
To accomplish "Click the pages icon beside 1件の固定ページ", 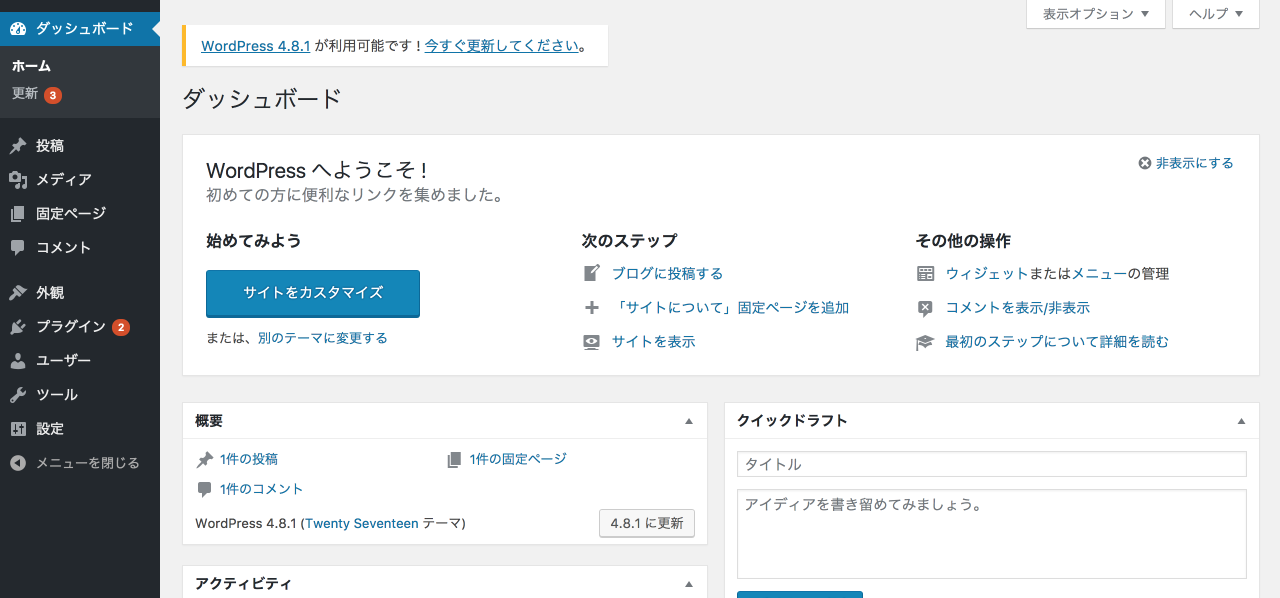I will [454, 459].
